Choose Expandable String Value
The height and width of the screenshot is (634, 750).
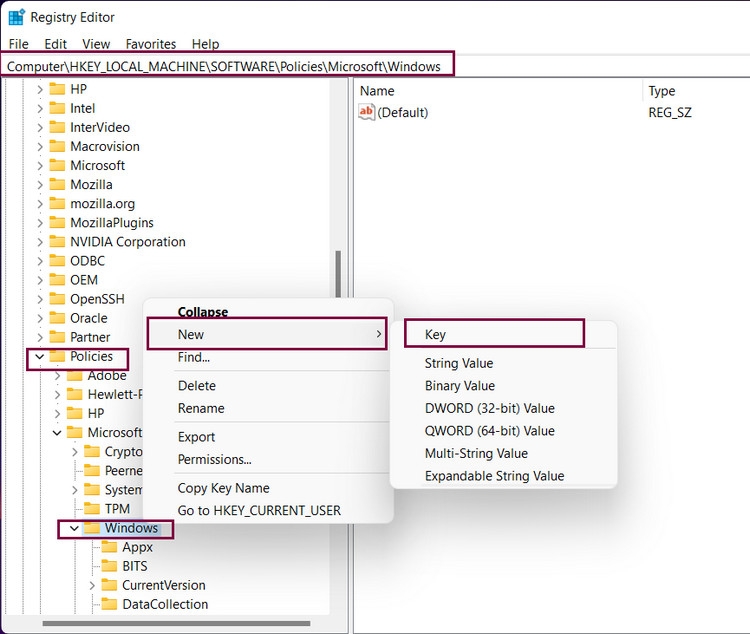[503, 476]
